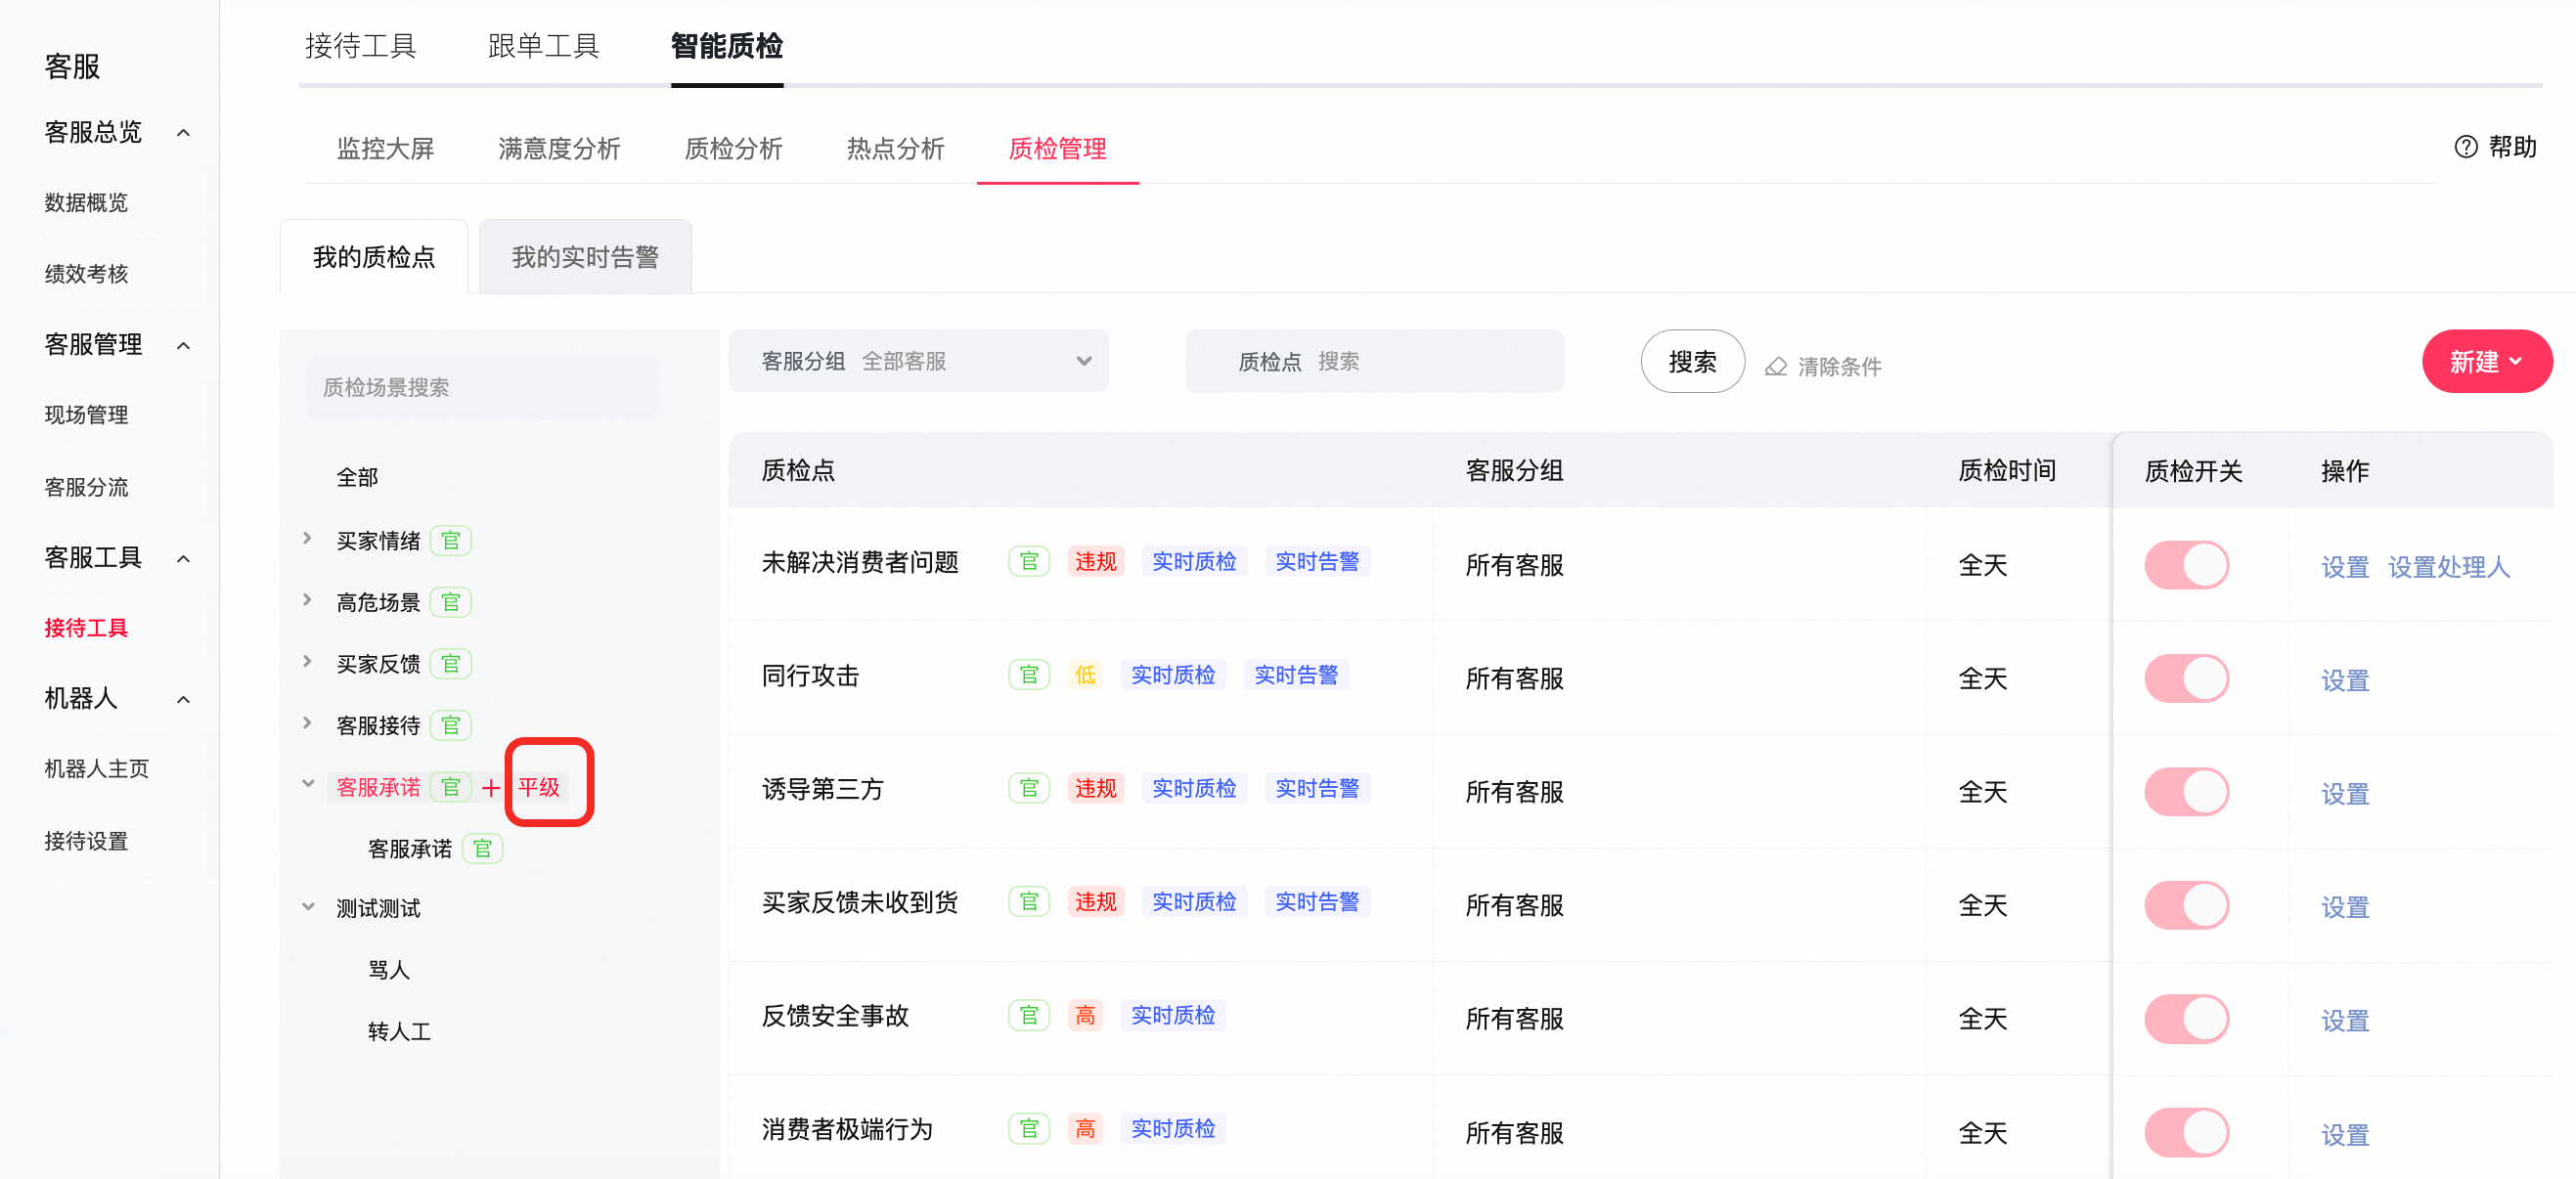Collapse the 客服总览 sidebar section
Viewport: 2576px width, 1179px height.
(x=183, y=133)
